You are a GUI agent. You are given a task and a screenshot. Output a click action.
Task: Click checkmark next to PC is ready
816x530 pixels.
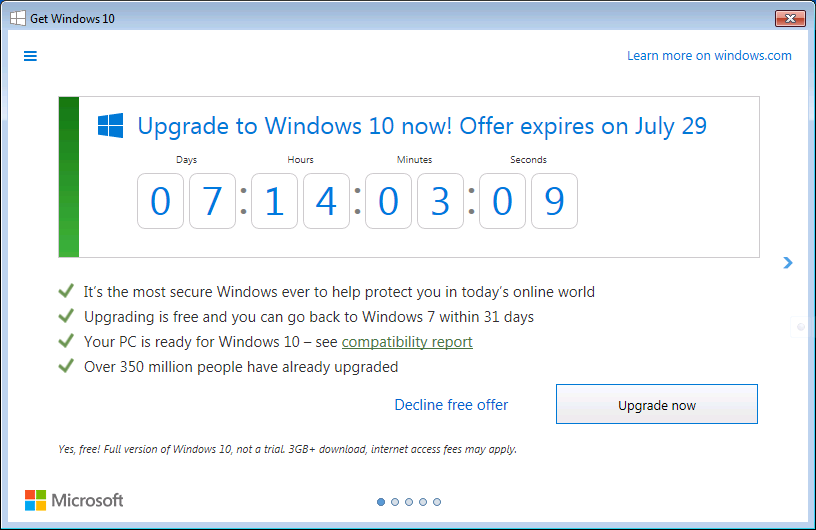tap(66, 341)
